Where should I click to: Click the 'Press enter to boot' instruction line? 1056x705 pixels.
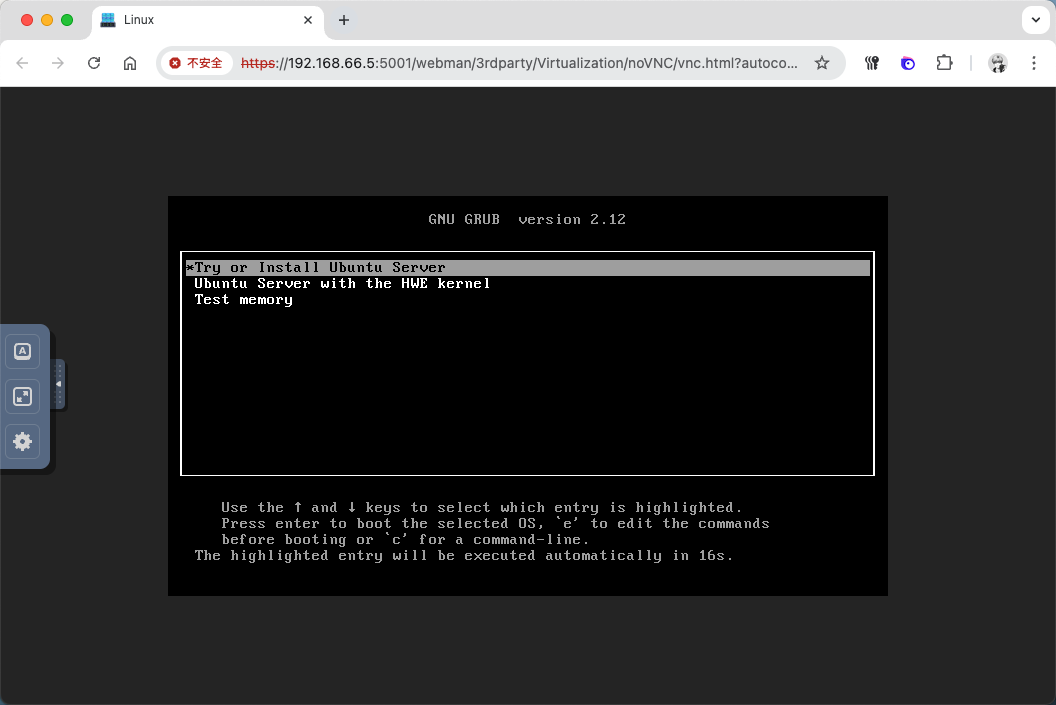(495, 523)
